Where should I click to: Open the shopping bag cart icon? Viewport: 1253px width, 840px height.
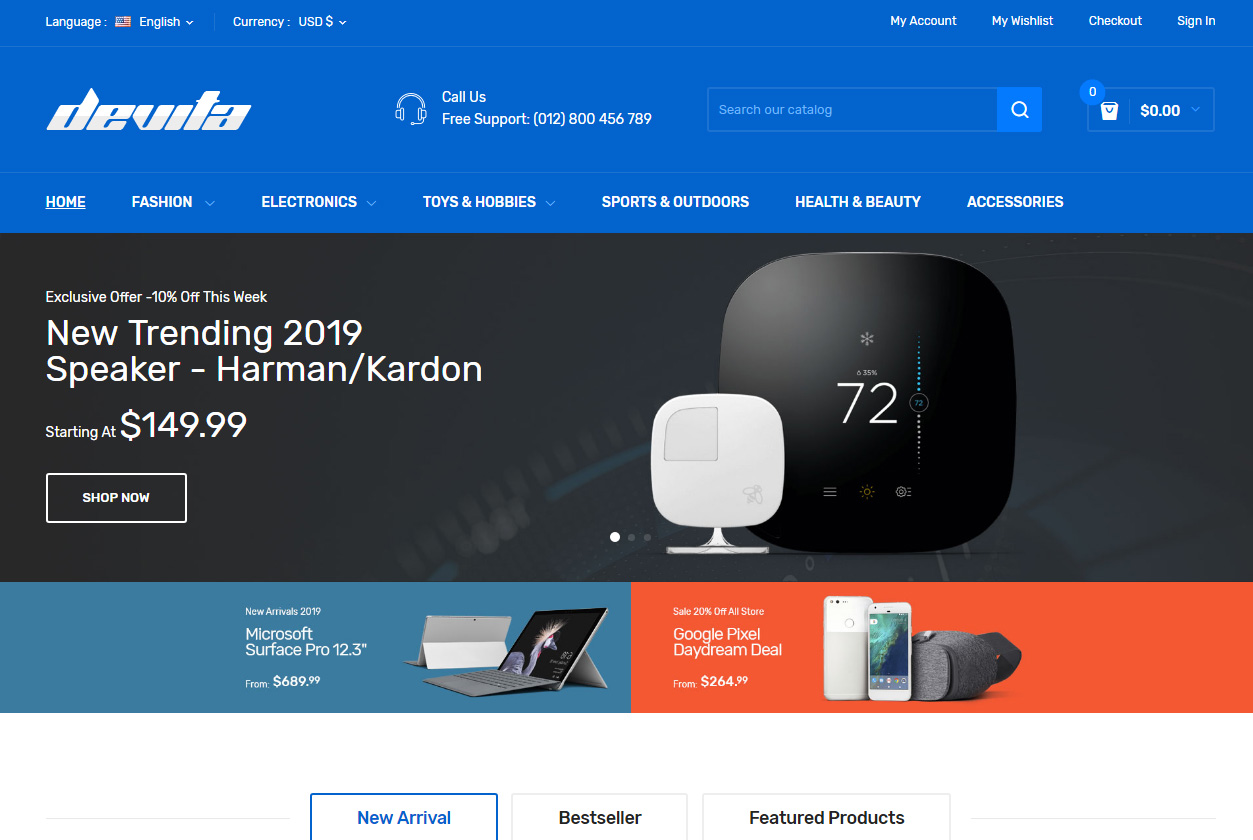[1109, 111]
